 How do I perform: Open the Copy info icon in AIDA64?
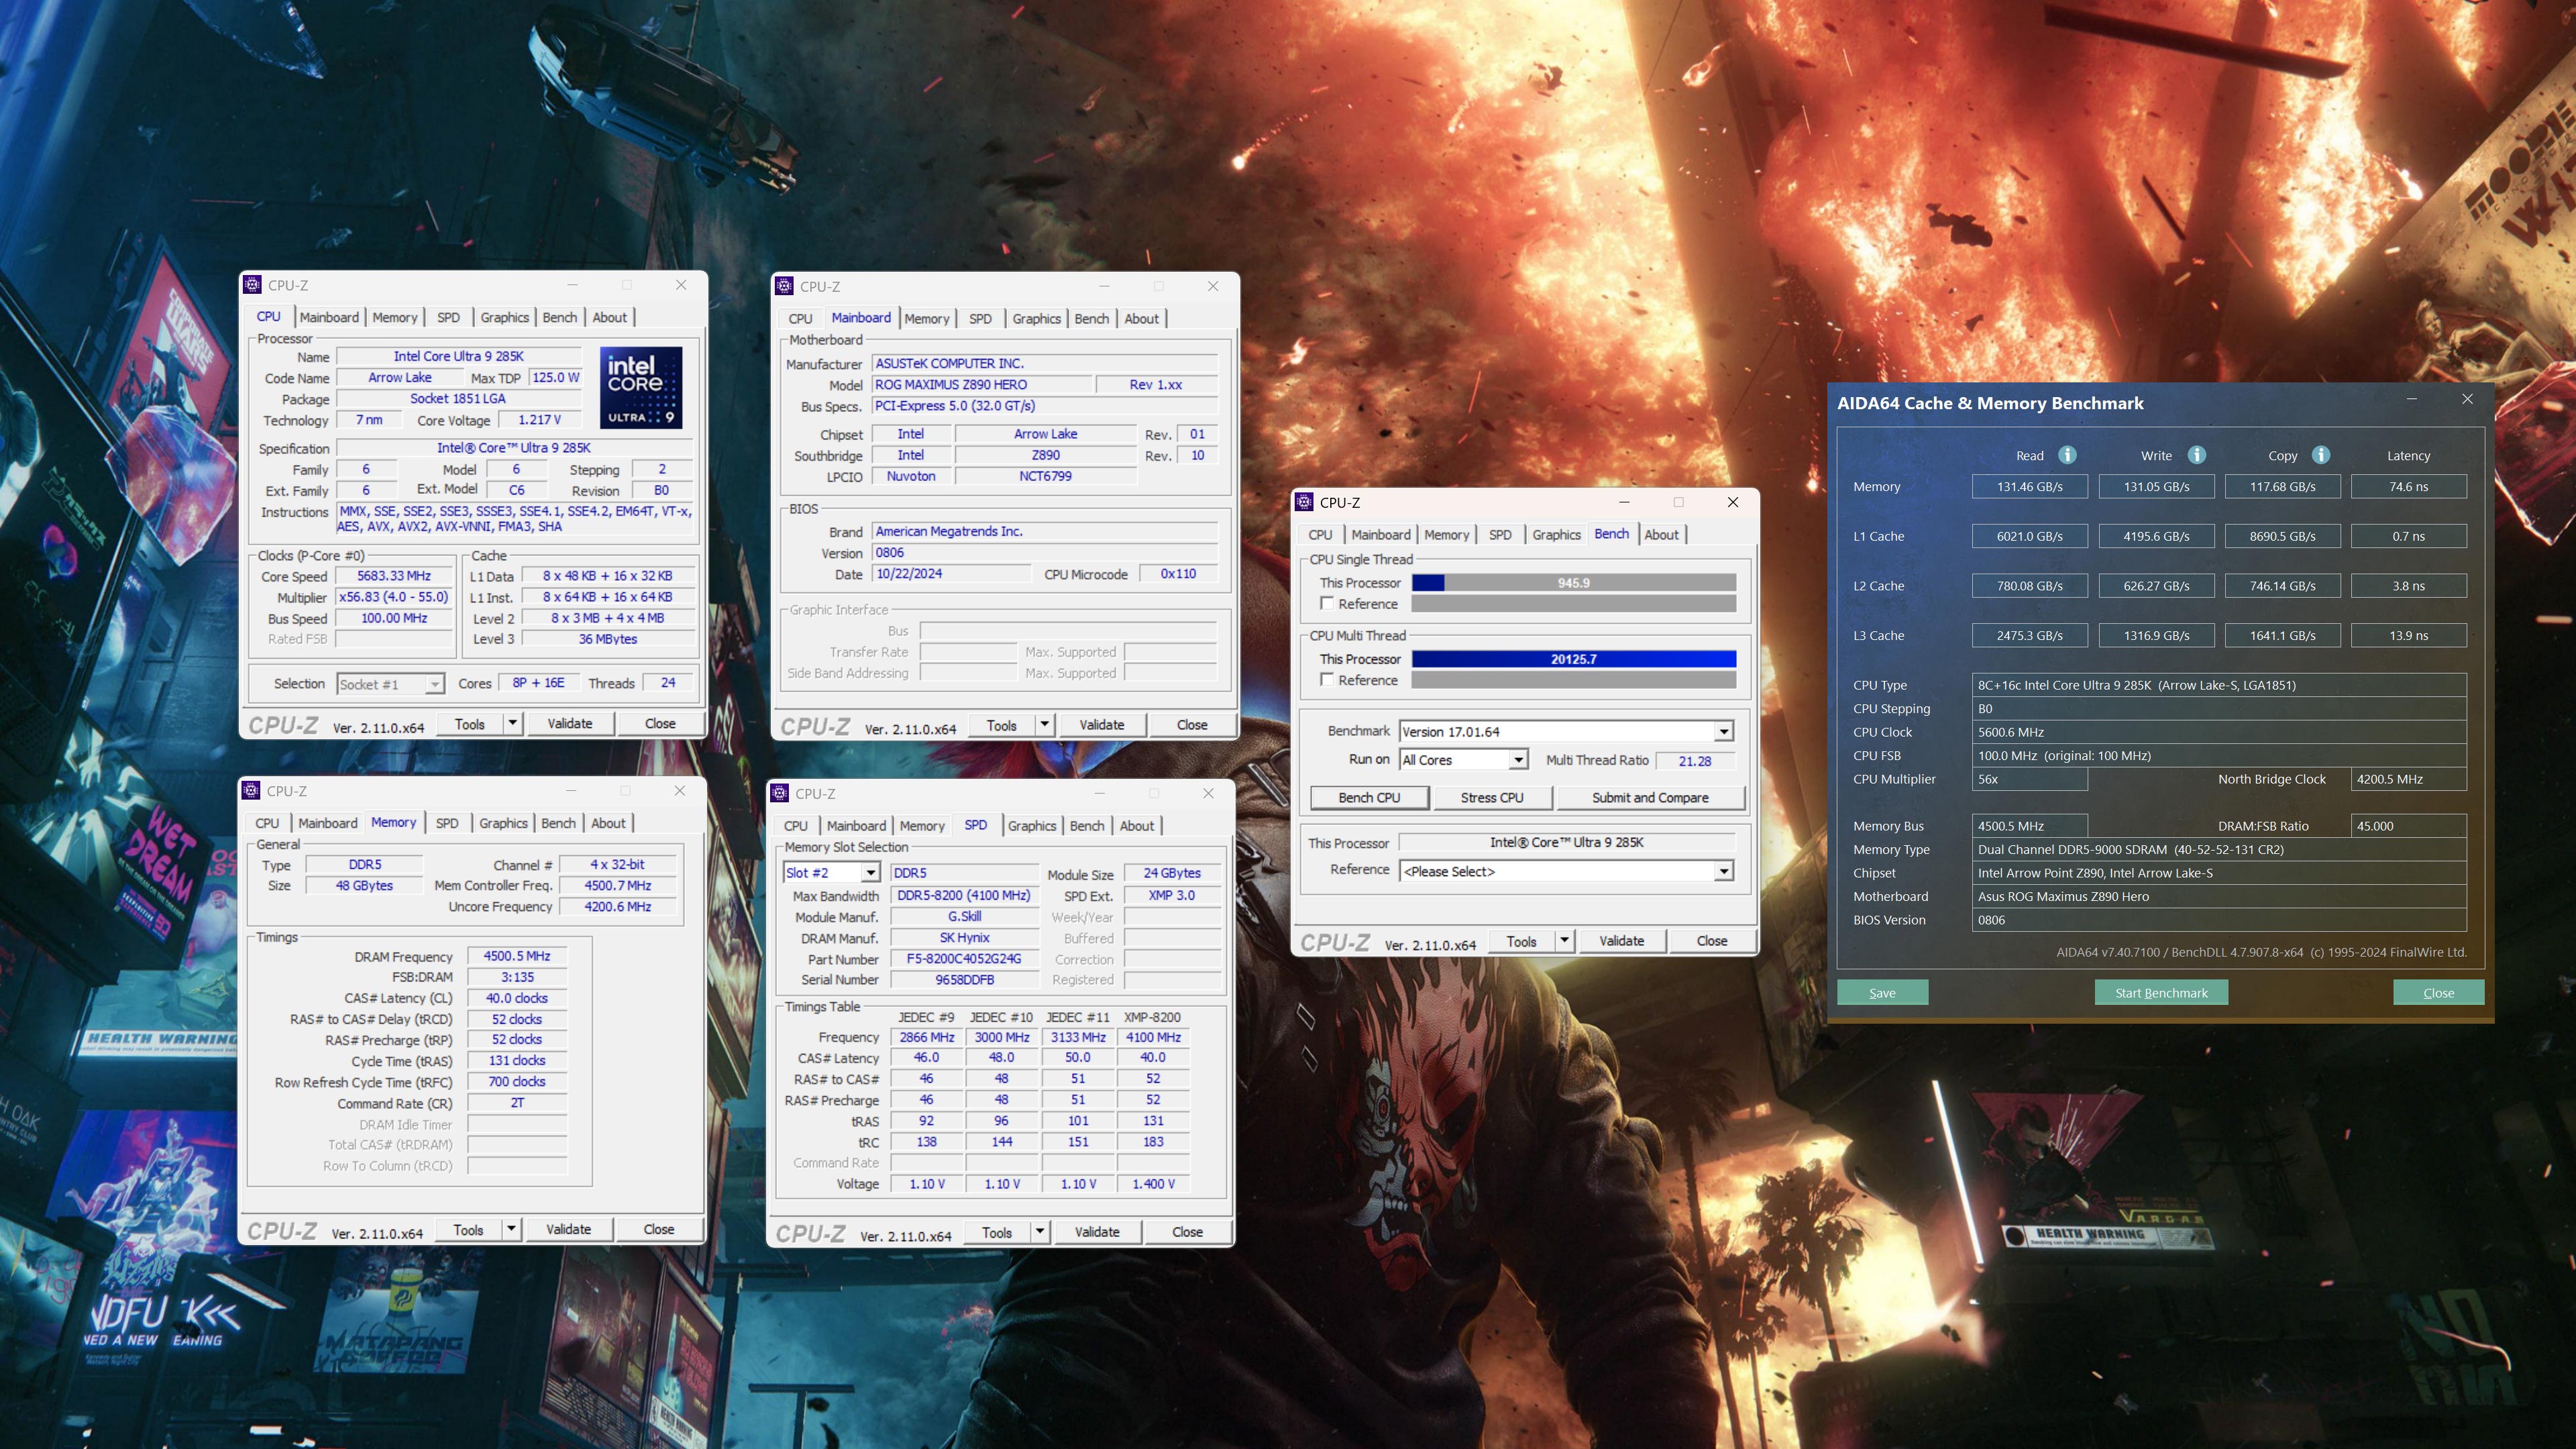[2321, 455]
